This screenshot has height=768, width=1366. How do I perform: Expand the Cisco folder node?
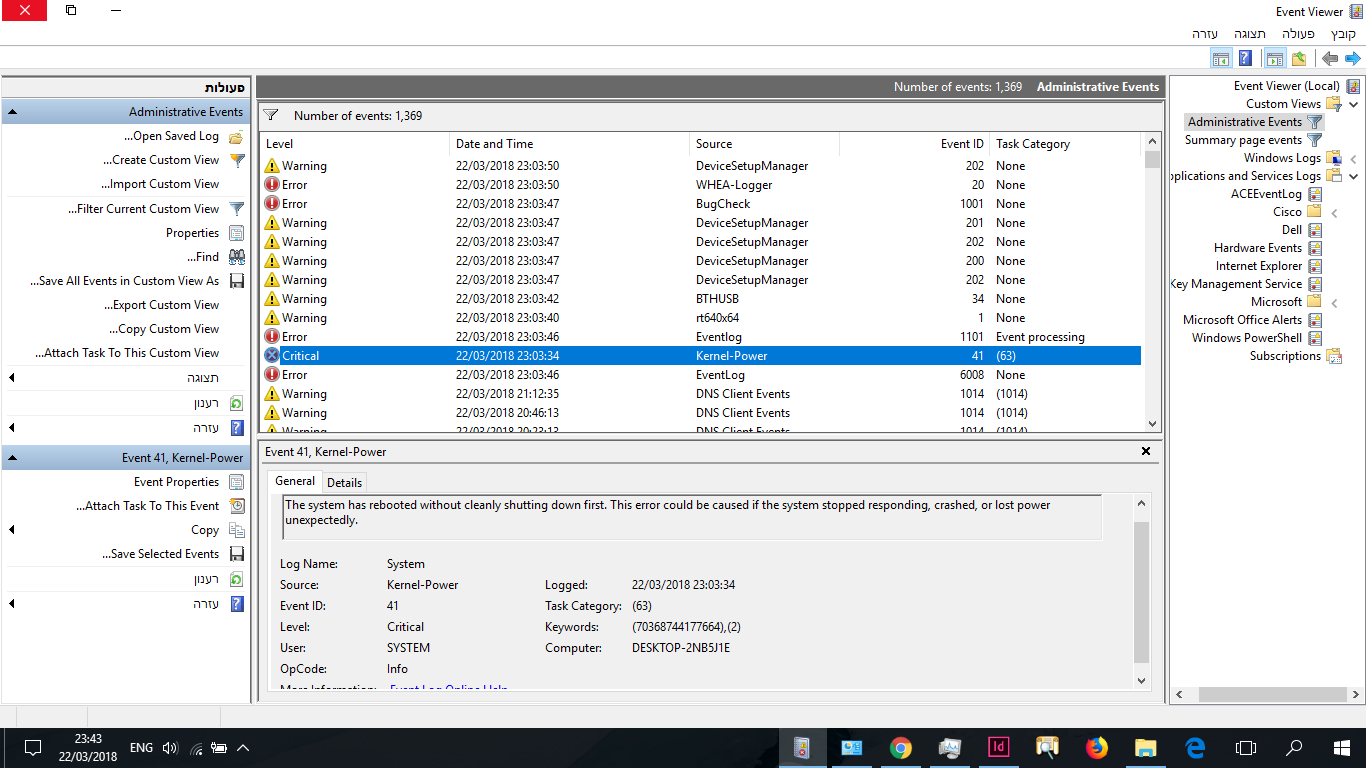pyautogui.click(x=1334, y=213)
